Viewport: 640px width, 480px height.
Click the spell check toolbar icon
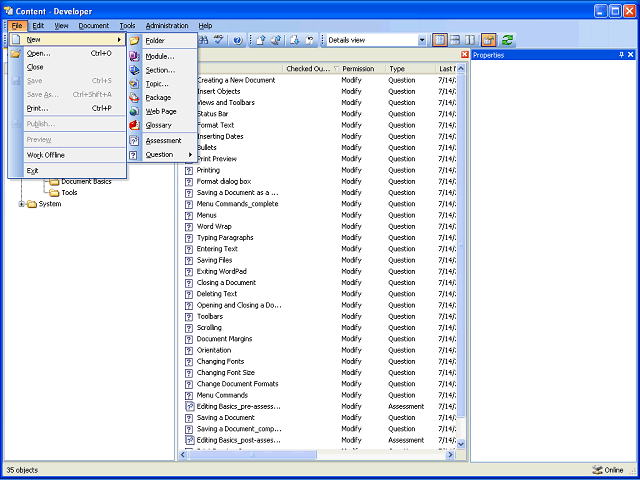(219, 40)
